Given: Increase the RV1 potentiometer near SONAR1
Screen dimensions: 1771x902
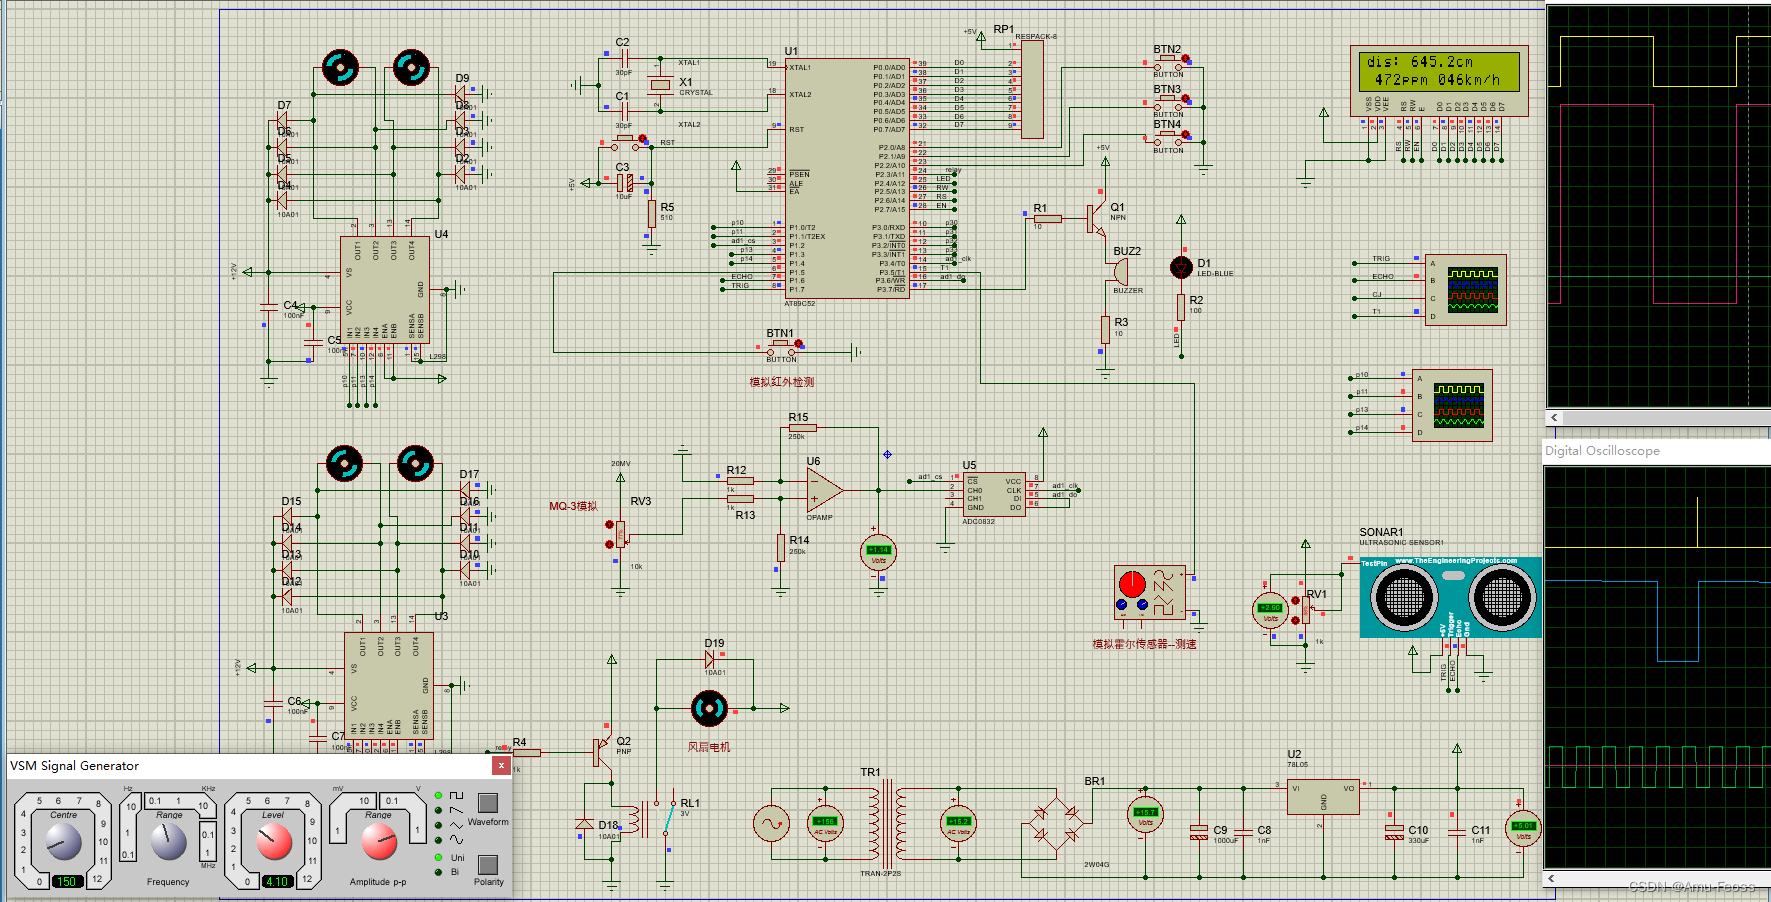Looking at the screenshot, I should tap(1295, 601).
